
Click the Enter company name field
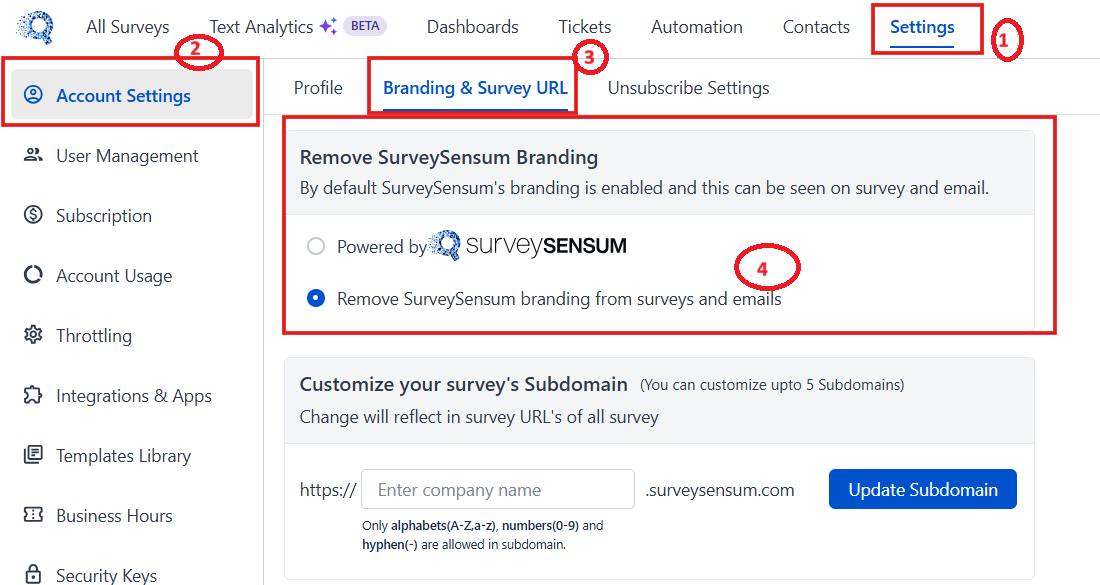[498, 490]
